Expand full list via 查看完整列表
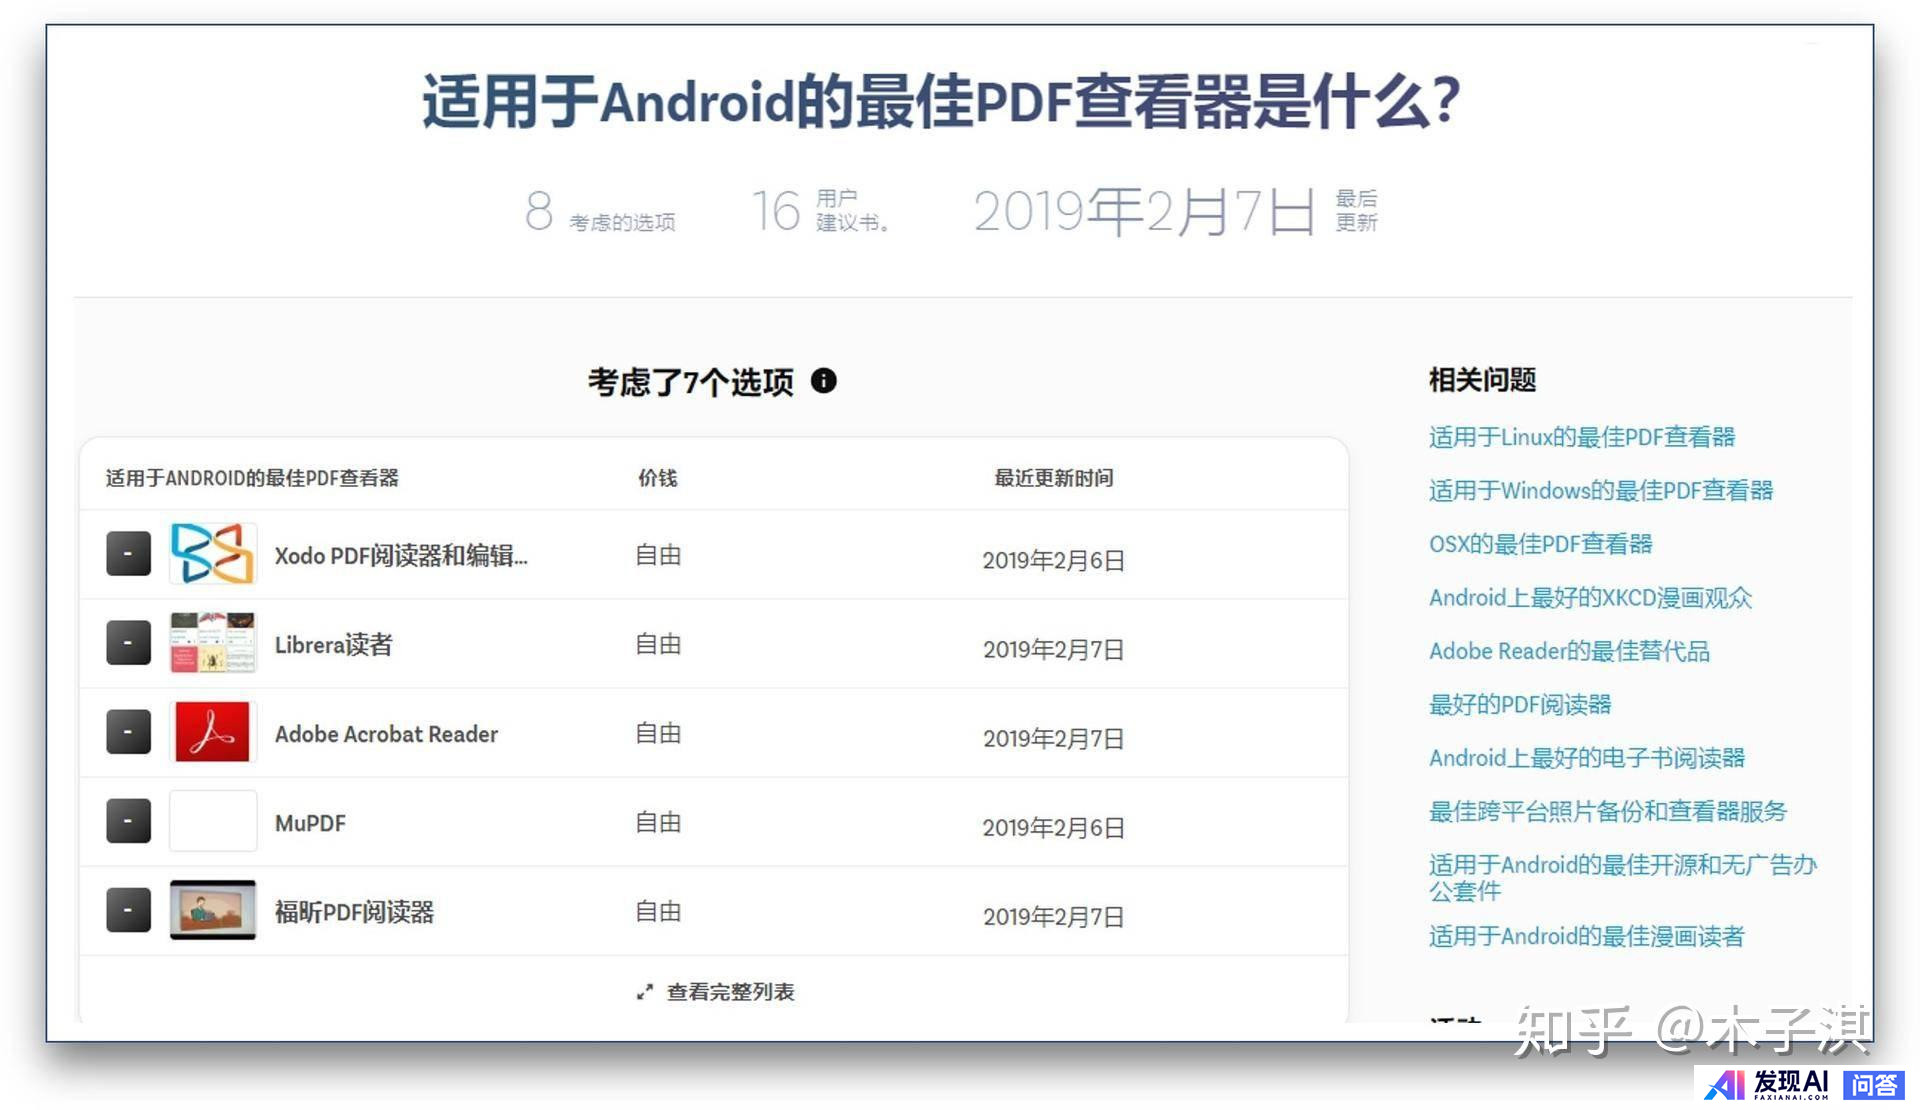Screen dimensions: 1920x1110 730,992
